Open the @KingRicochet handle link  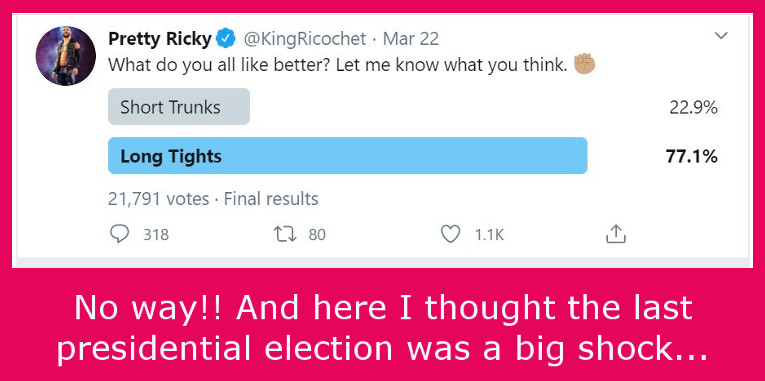click(x=304, y=39)
